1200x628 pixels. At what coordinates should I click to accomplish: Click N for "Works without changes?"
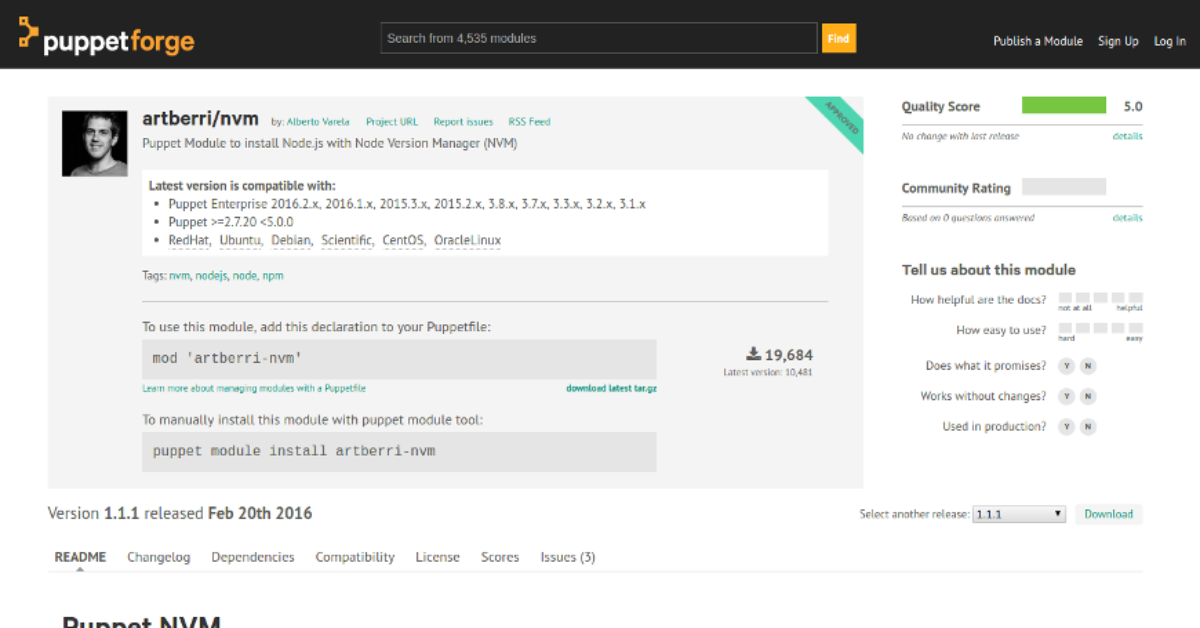point(1088,396)
